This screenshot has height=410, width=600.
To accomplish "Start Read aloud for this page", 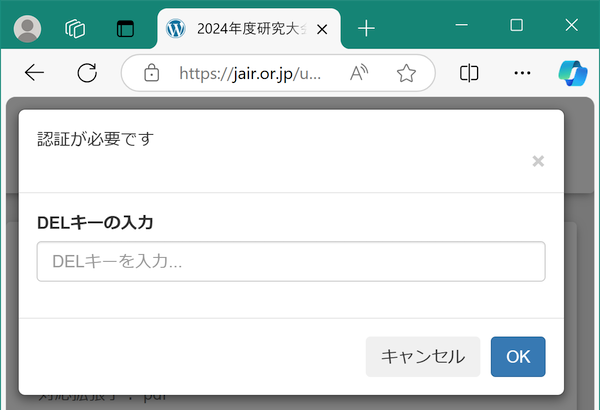I will tap(360, 73).
